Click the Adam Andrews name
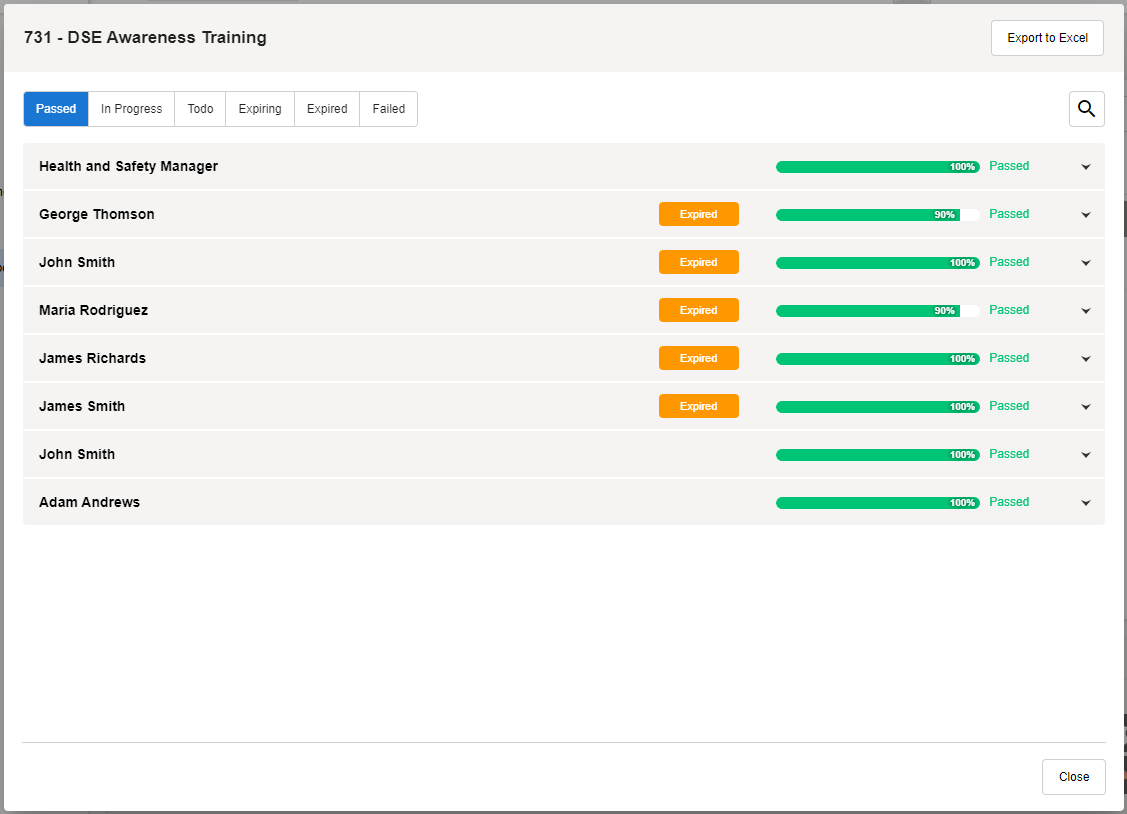Screen dimensions: 1127x814 click(89, 502)
